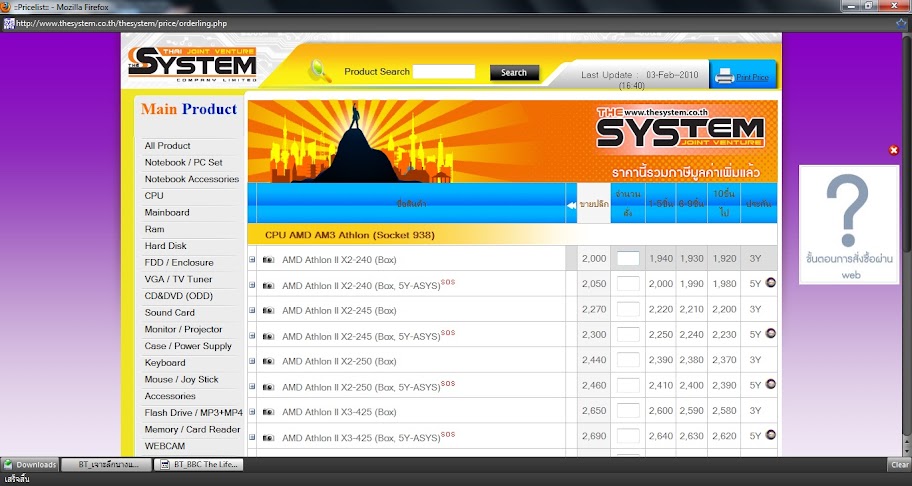Open the Downloads button in bottom bar

pyautogui.click(x=30, y=464)
